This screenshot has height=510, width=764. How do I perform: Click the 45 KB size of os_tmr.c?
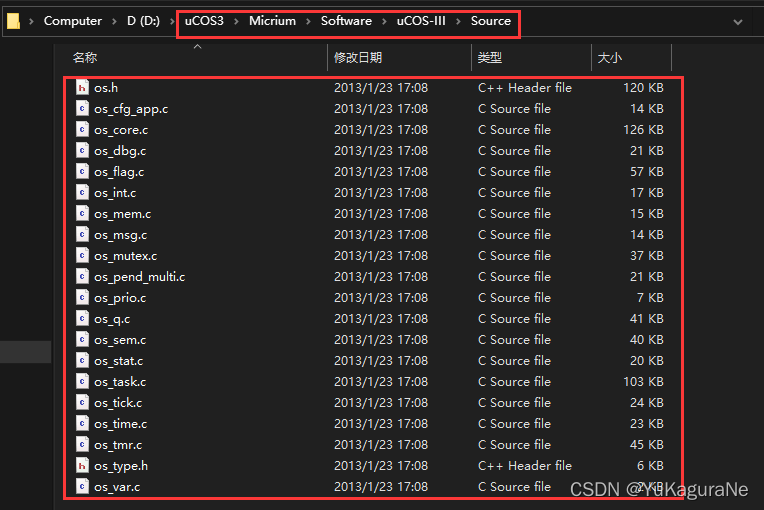[647, 444]
